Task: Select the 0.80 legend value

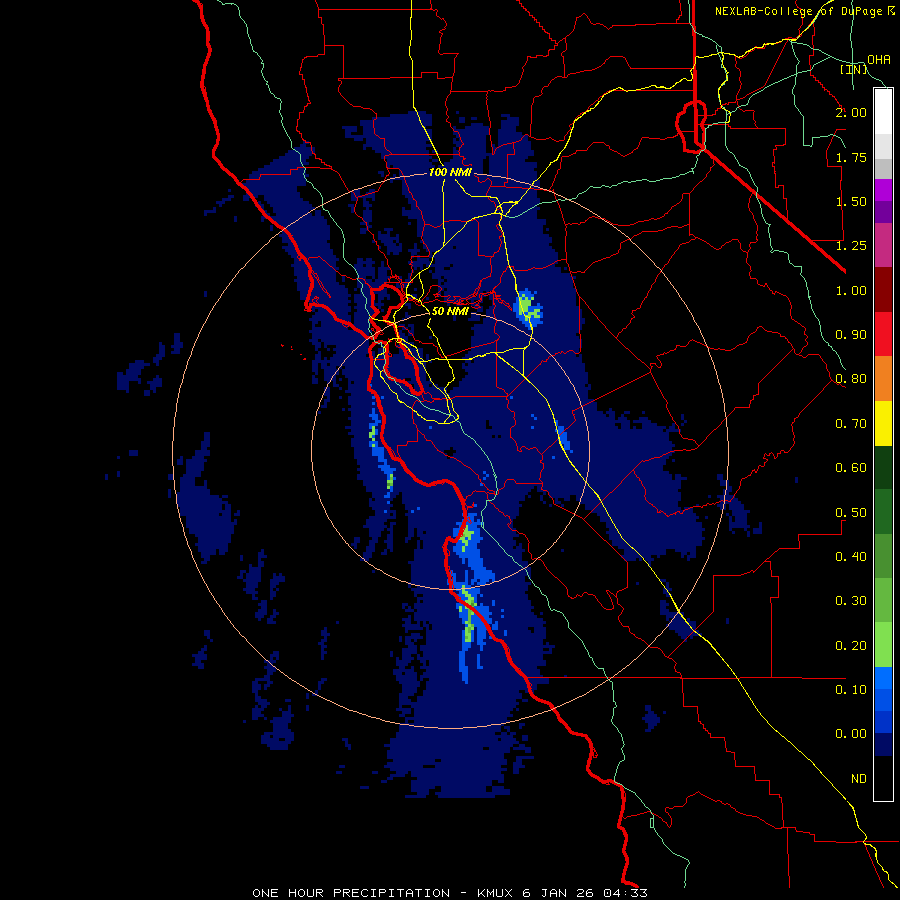Action: pyautogui.click(x=851, y=379)
